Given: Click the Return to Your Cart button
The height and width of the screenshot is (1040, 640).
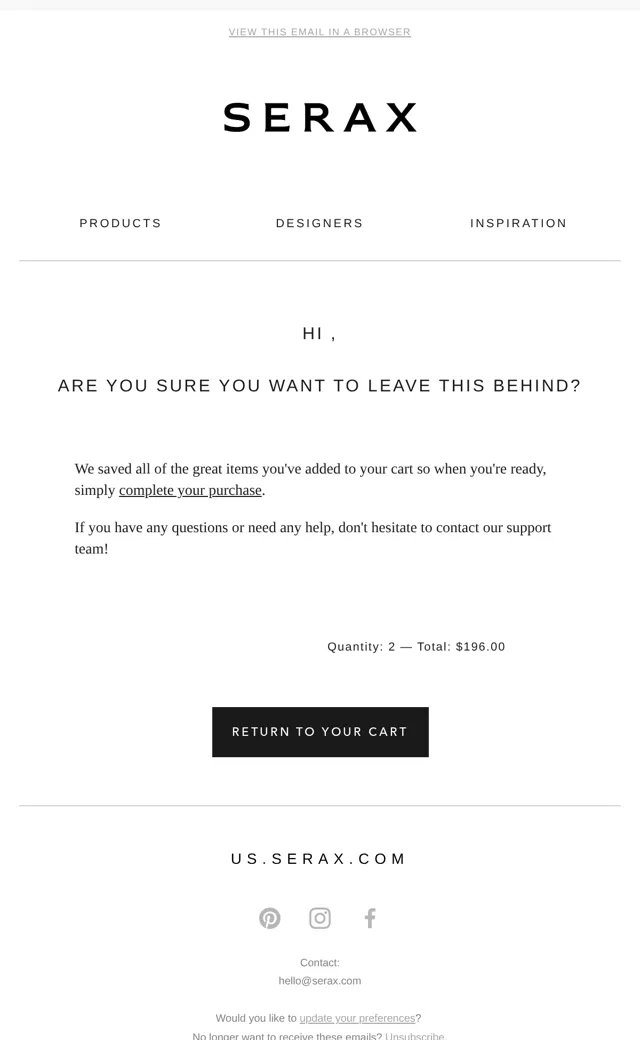Looking at the screenshot, I should [x=320, y=732].
